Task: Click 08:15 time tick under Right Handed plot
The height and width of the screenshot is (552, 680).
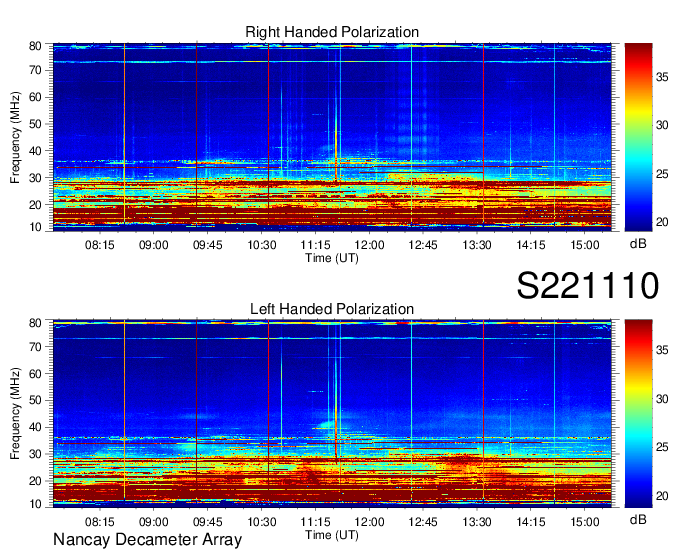Action: coord(100,245)
